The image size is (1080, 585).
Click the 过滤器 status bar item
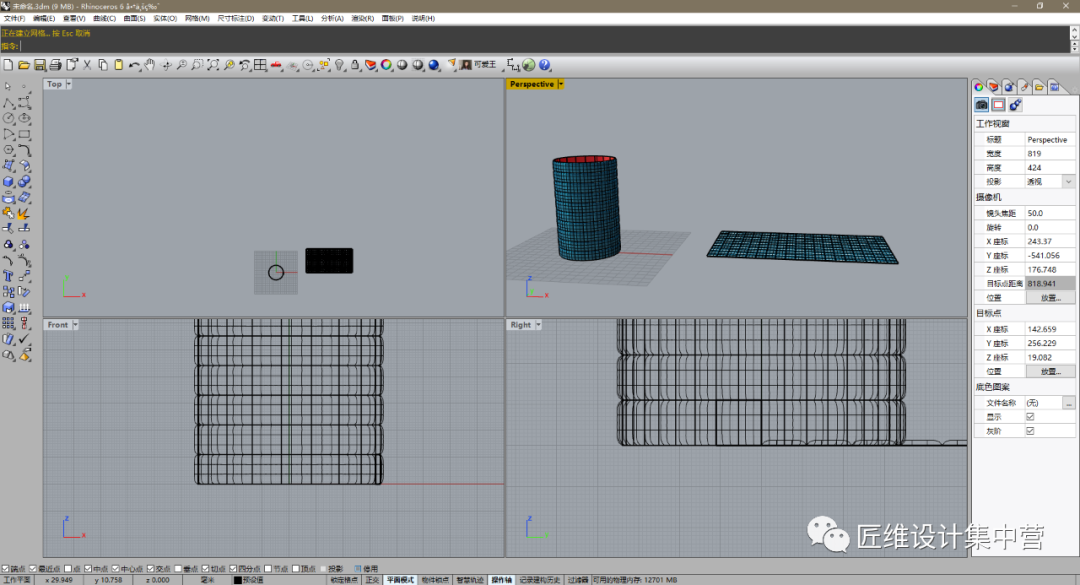[578, 580]
